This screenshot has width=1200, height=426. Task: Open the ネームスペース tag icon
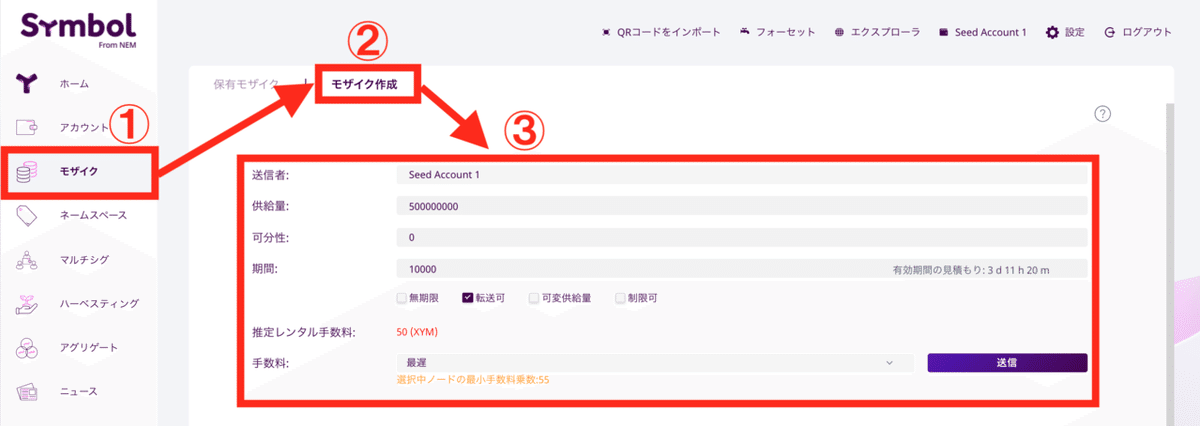(28, 215)
